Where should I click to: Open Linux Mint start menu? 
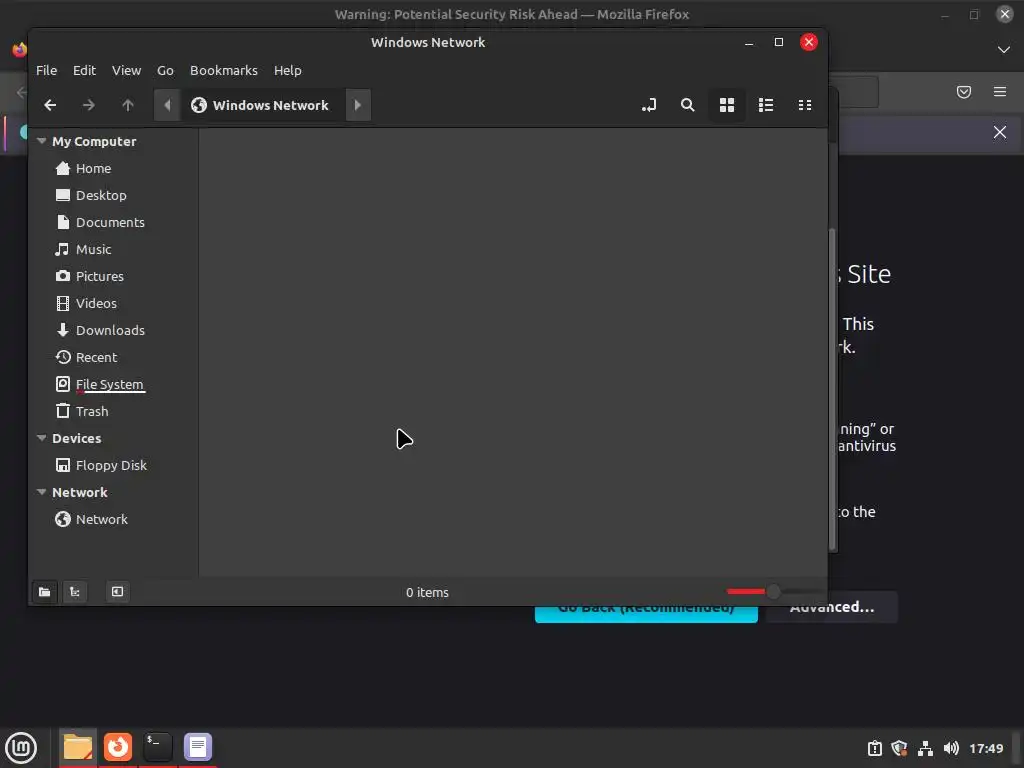21,747
